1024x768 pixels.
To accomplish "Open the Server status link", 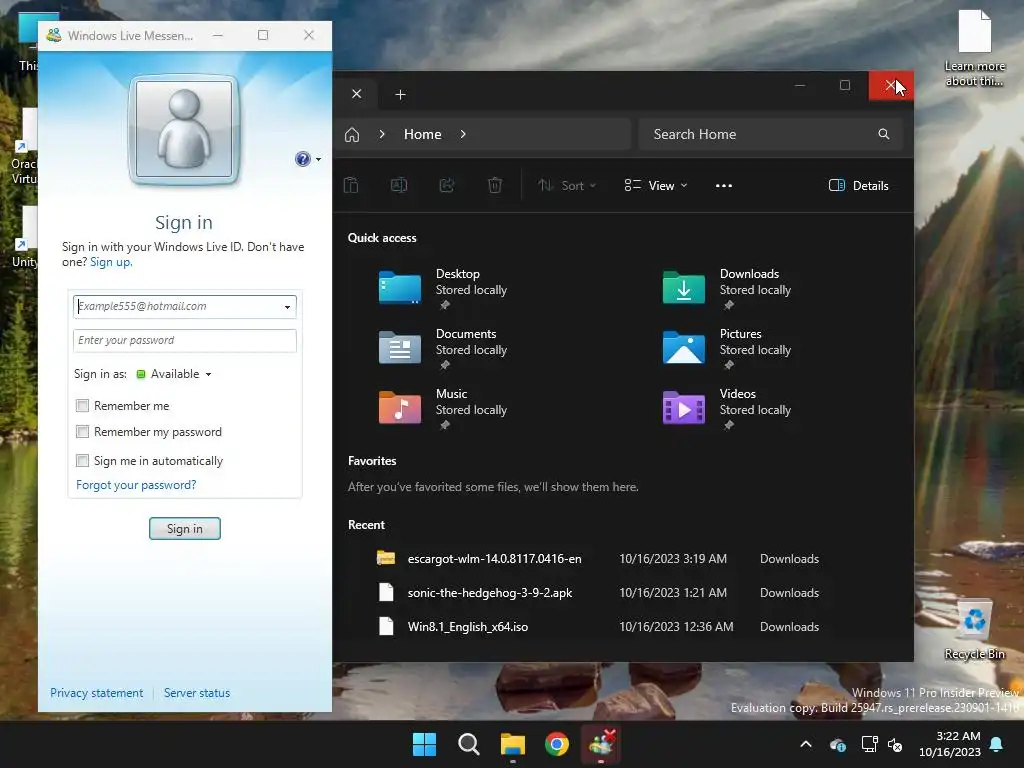I will [x=197, y=693].
